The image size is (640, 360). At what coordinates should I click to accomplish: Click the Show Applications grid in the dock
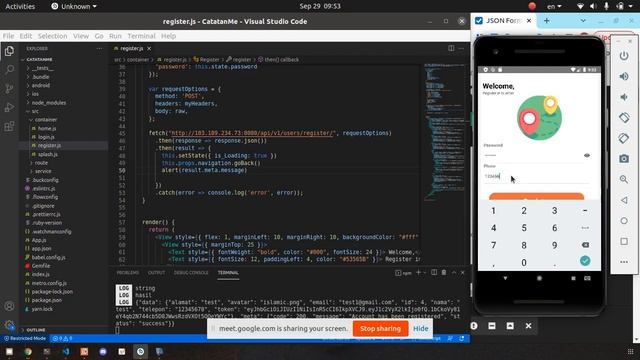tap(630, 351)
